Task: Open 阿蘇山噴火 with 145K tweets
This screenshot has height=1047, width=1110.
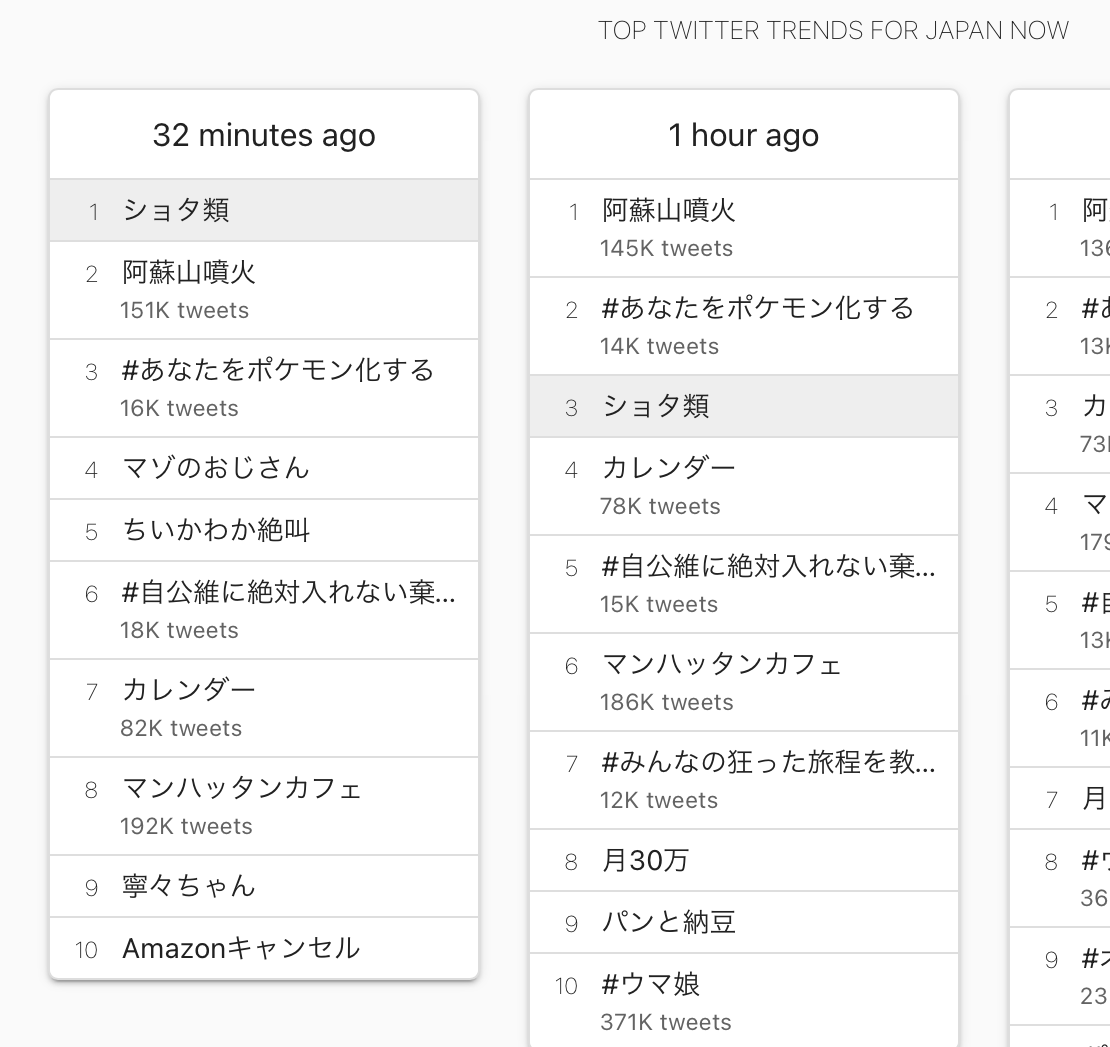Action: pos(744,228)
